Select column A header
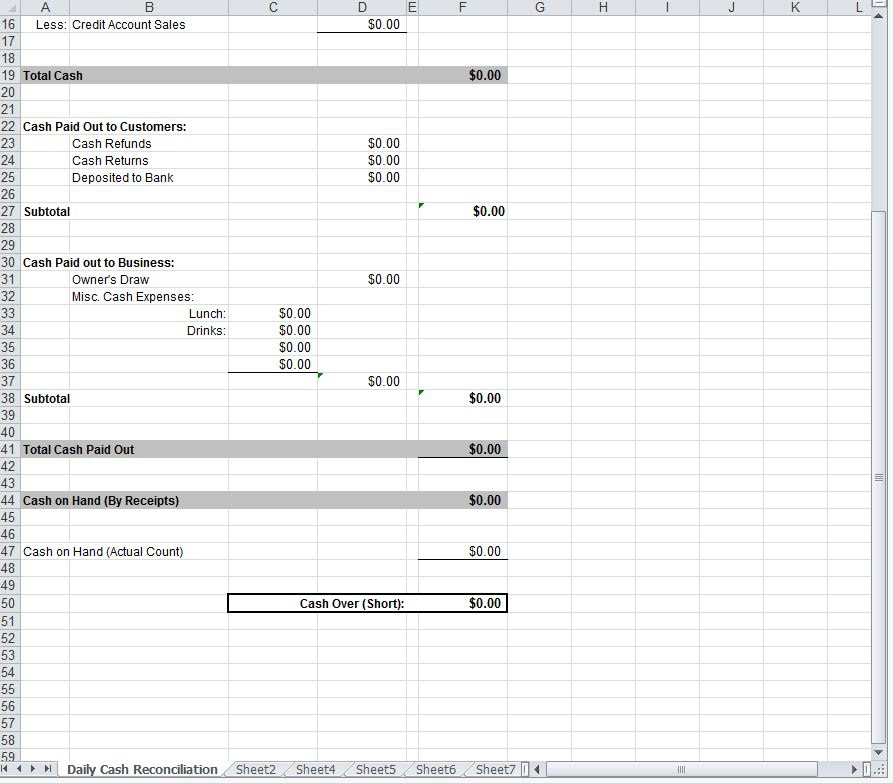Image resolution: width=893 pixels, height=783 pixels. pyautogui.click(x=45, y=7)
